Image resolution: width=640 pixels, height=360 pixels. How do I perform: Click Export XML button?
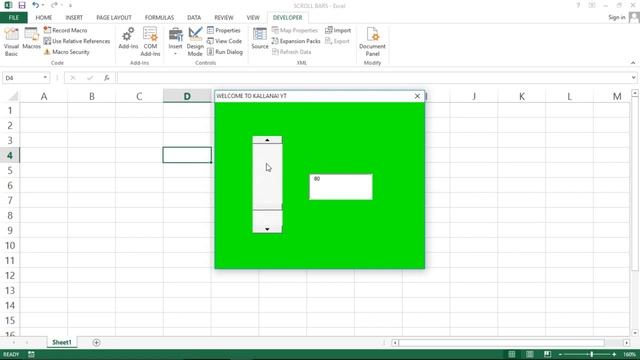337,41
